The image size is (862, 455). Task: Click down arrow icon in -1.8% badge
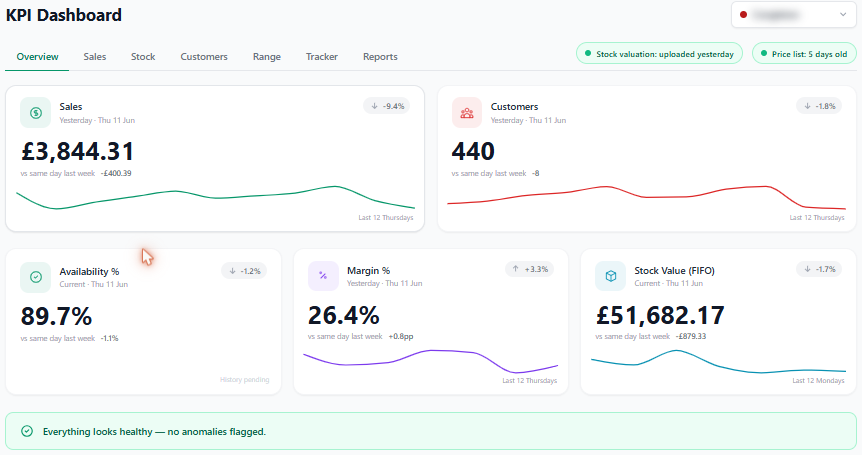[x=807, y=106]
